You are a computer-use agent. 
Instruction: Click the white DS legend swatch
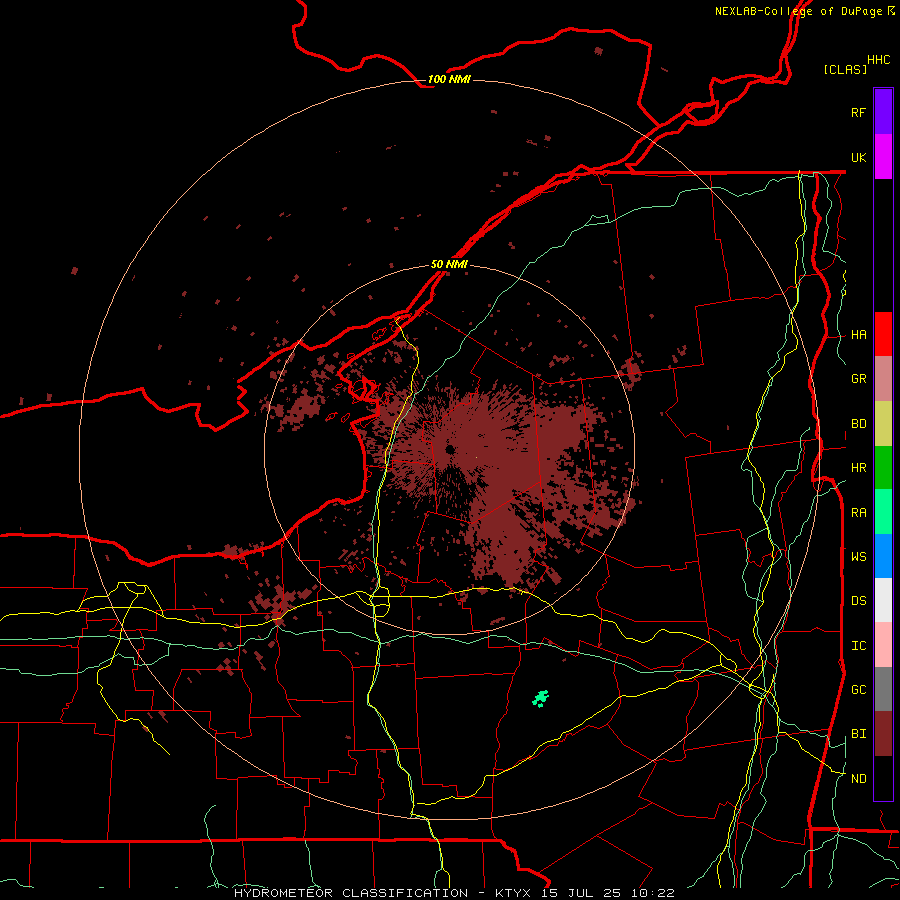[883, 600]
